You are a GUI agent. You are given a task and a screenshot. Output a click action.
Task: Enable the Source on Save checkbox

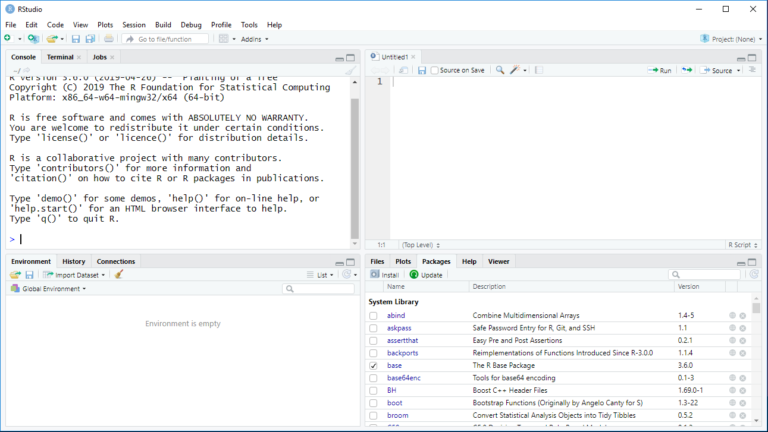(435, 70)
